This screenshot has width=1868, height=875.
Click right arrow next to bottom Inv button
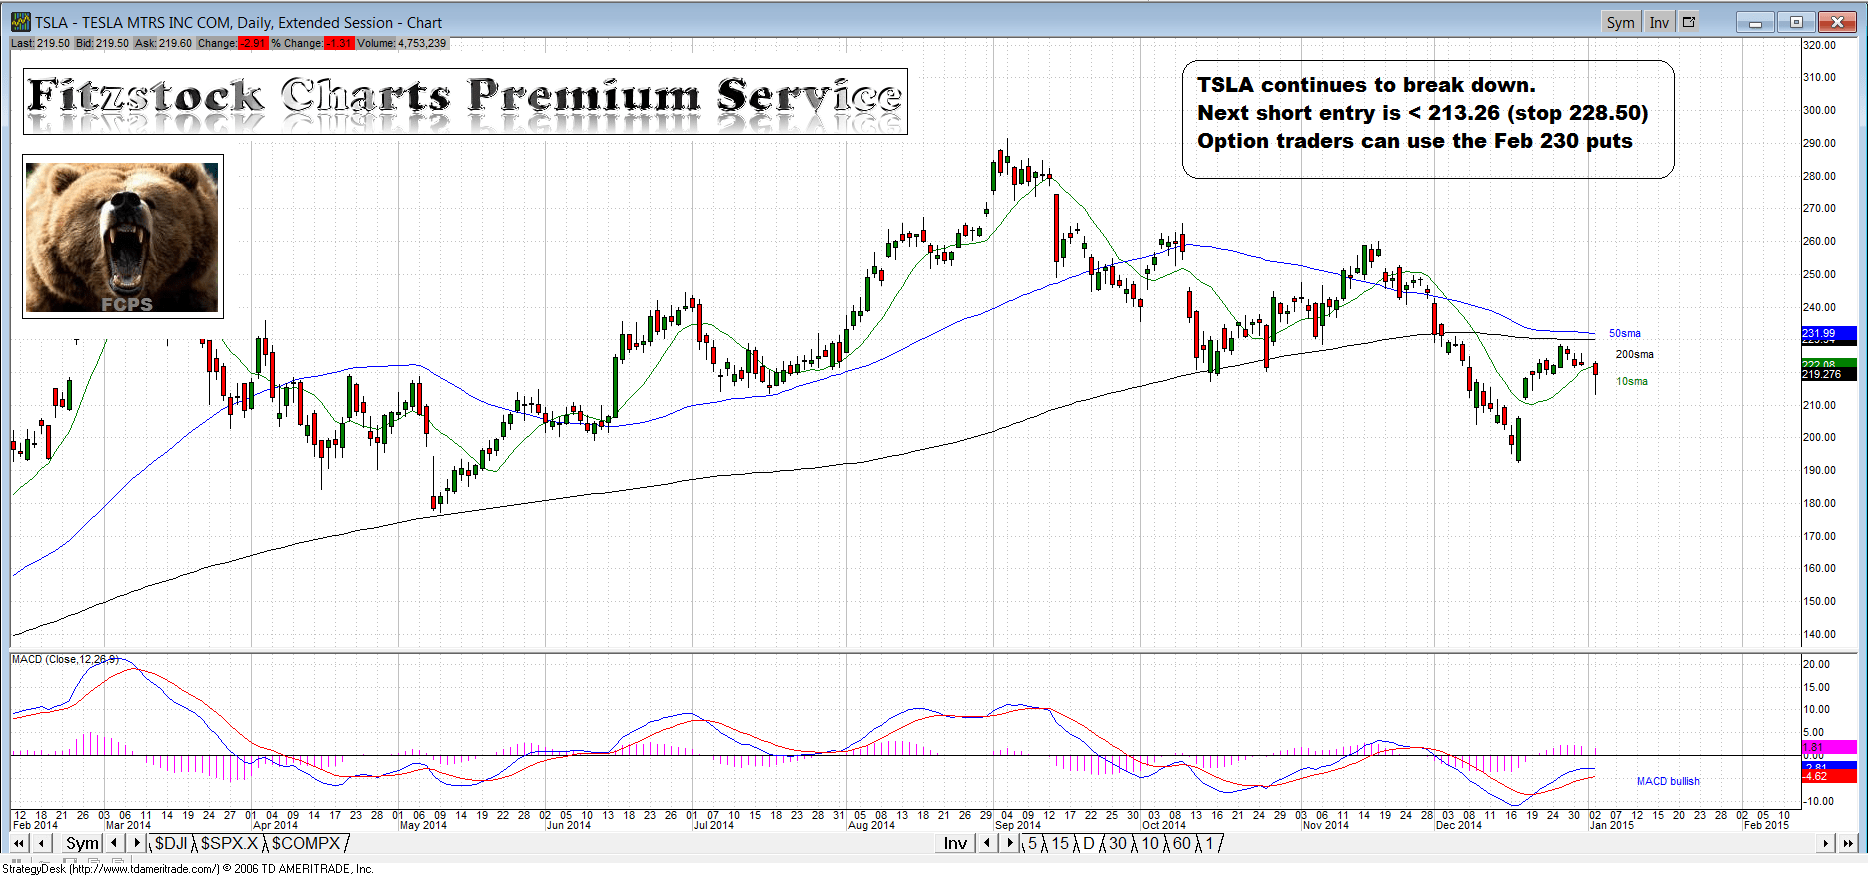coord(1009,844)
